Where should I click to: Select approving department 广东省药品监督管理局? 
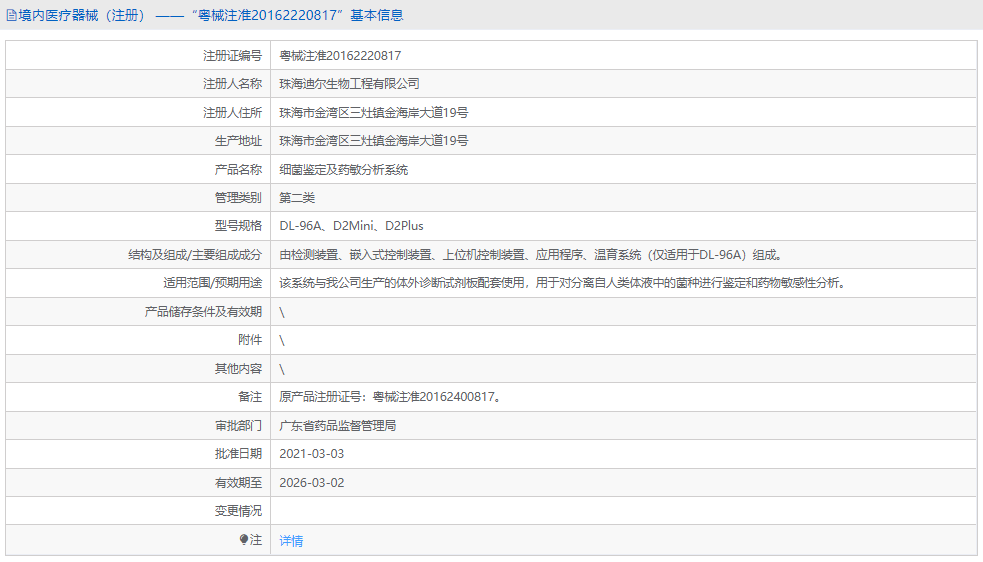338,426
